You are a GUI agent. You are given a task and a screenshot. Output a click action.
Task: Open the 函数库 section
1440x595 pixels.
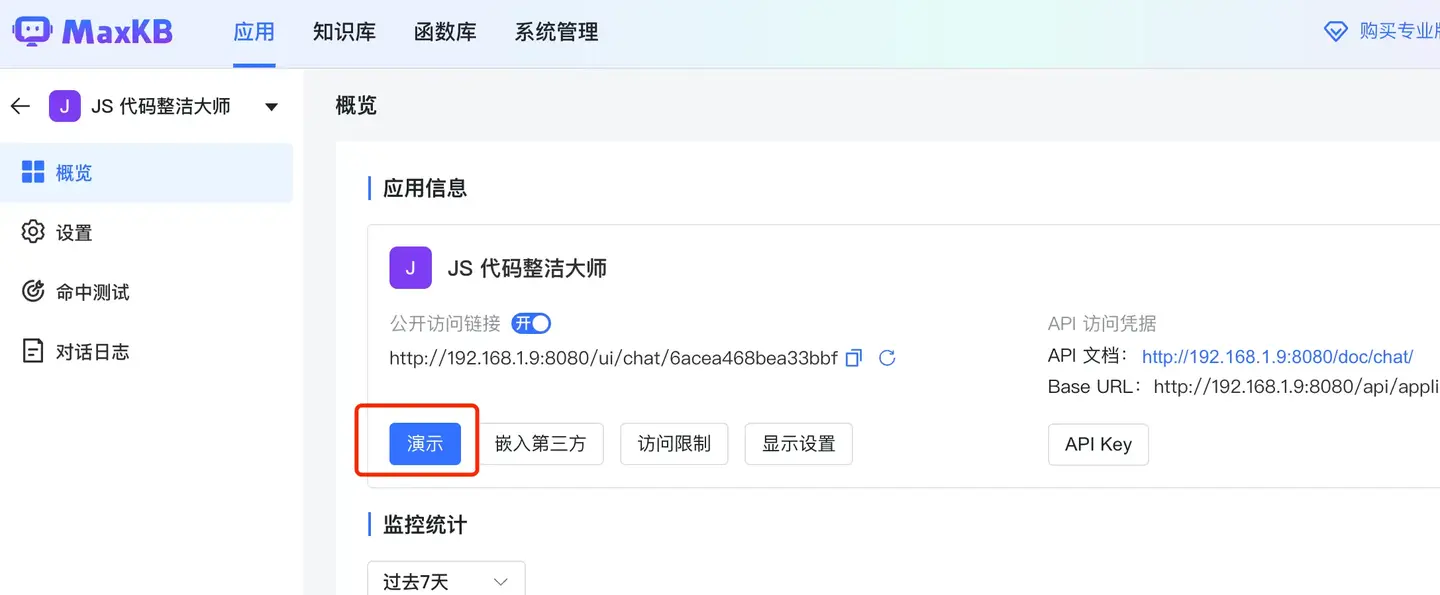(x=445, y=31)
